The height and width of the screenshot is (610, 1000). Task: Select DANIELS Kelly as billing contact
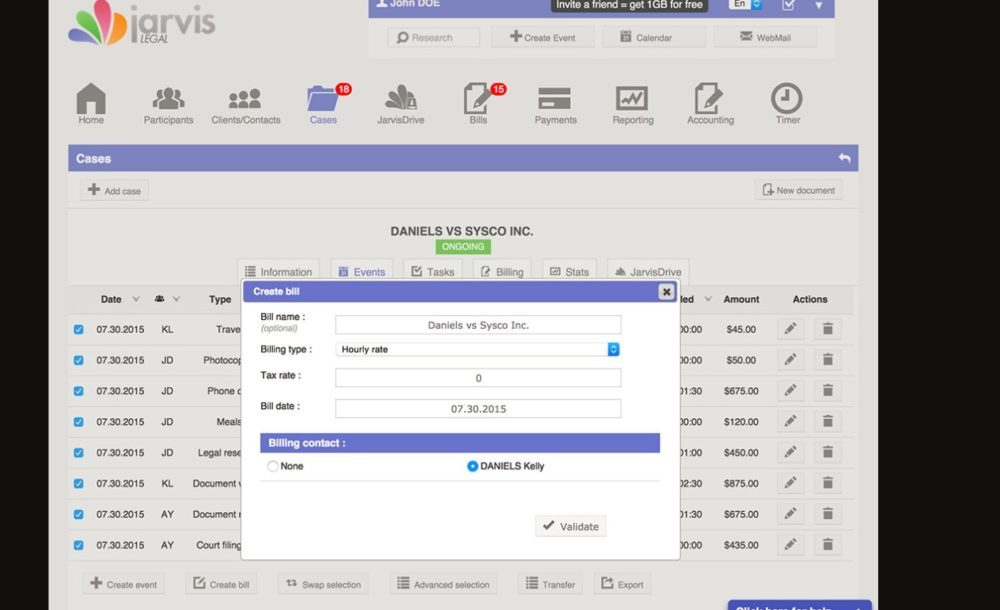click(473, 466)
